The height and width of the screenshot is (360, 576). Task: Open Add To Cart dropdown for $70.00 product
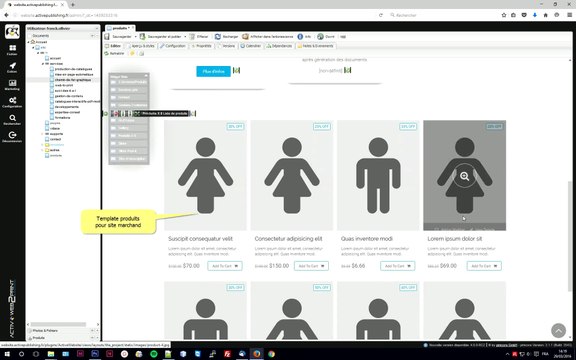(236, 266)
